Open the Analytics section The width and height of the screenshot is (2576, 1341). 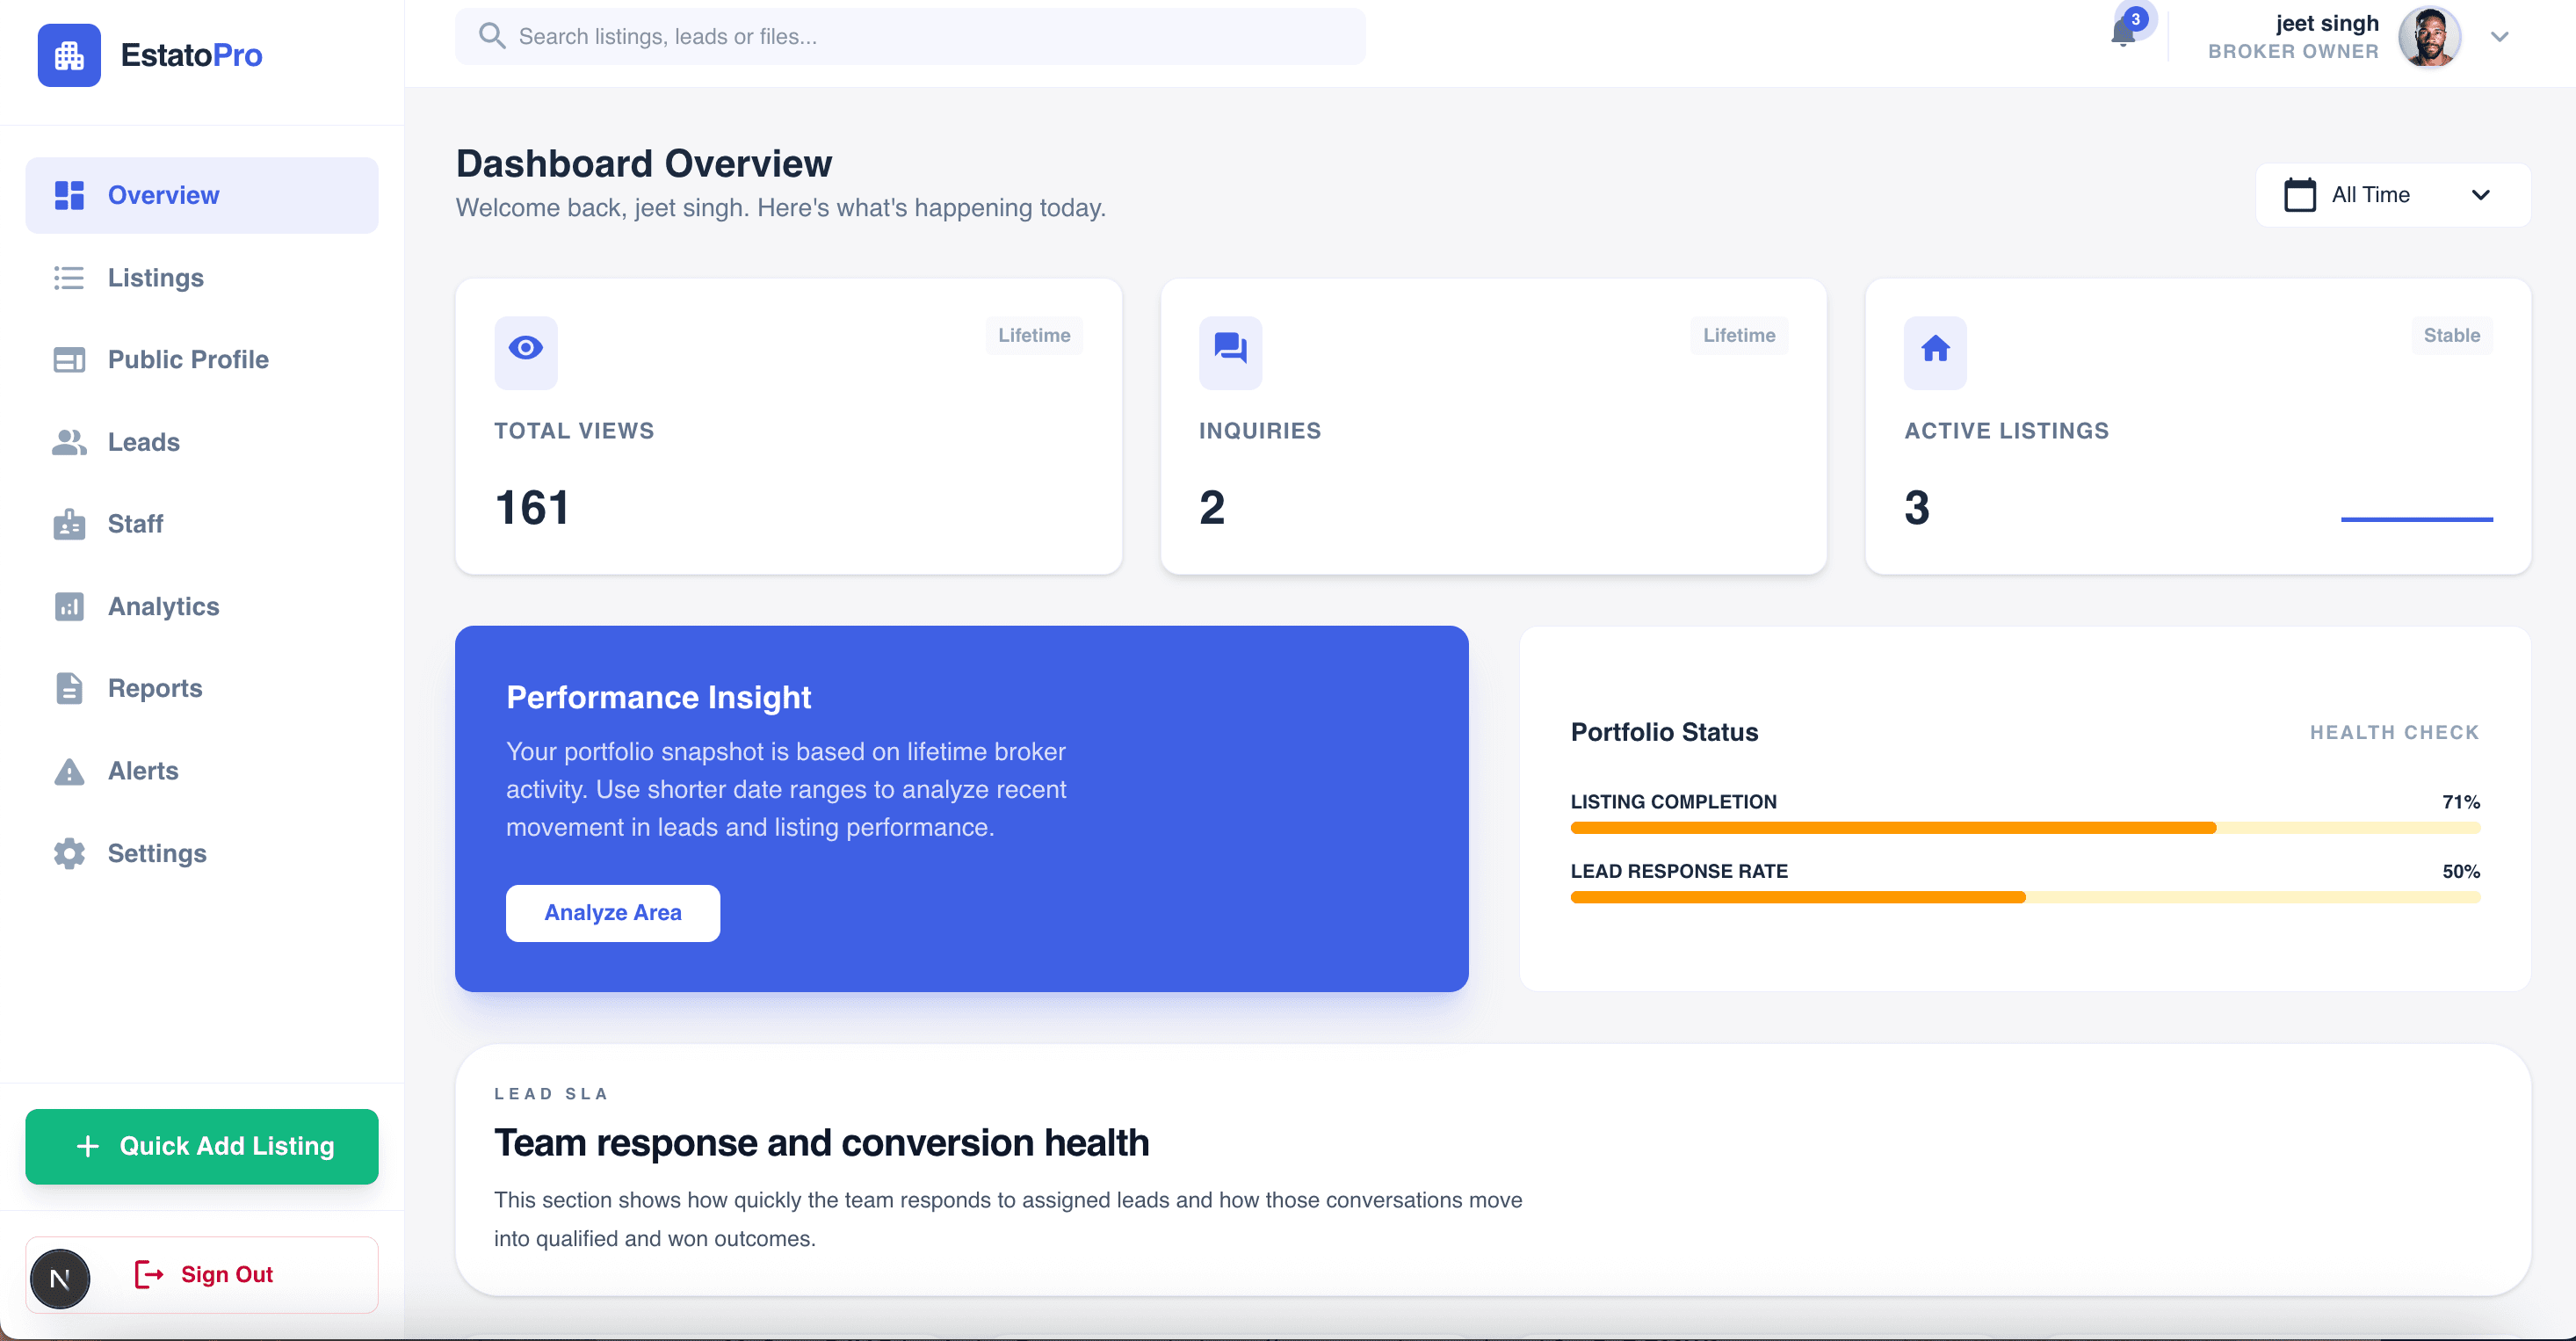pos(202,606)
